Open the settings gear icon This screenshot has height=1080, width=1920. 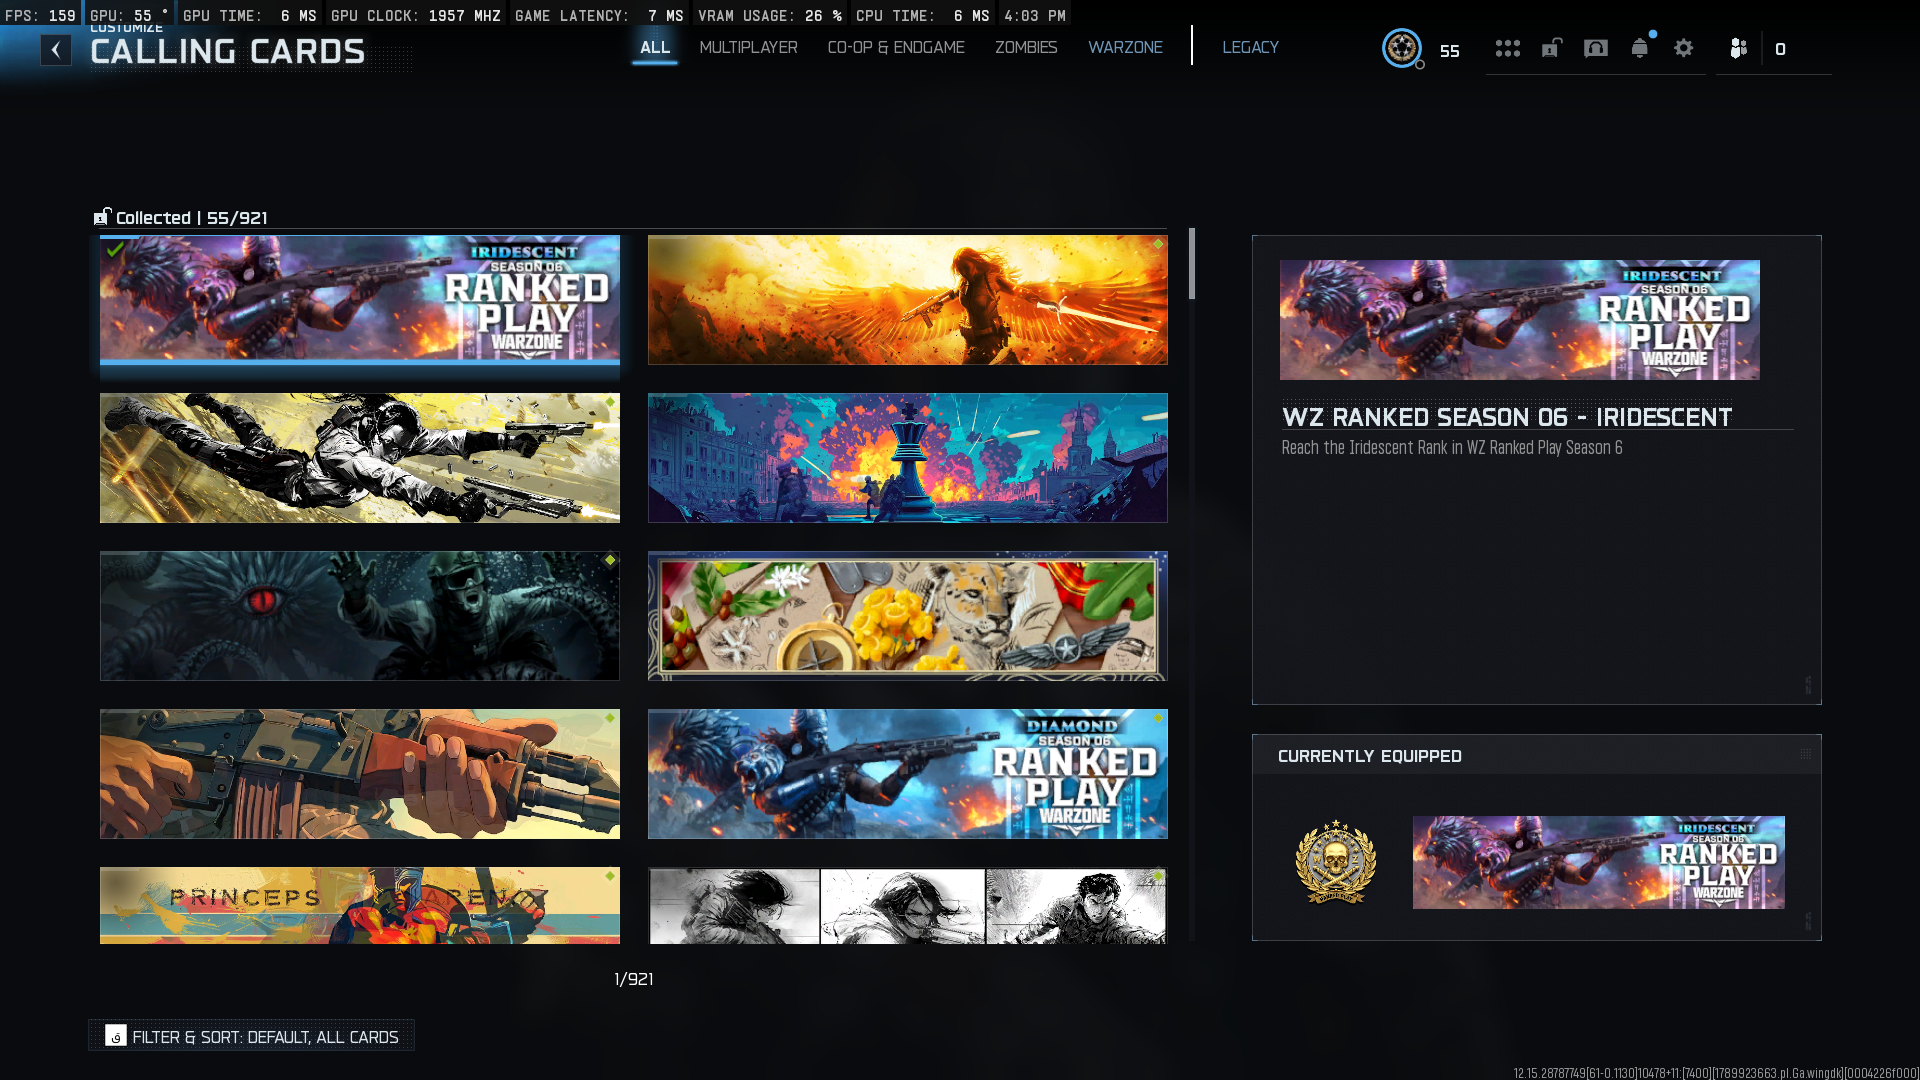(x=1684, y=48)
